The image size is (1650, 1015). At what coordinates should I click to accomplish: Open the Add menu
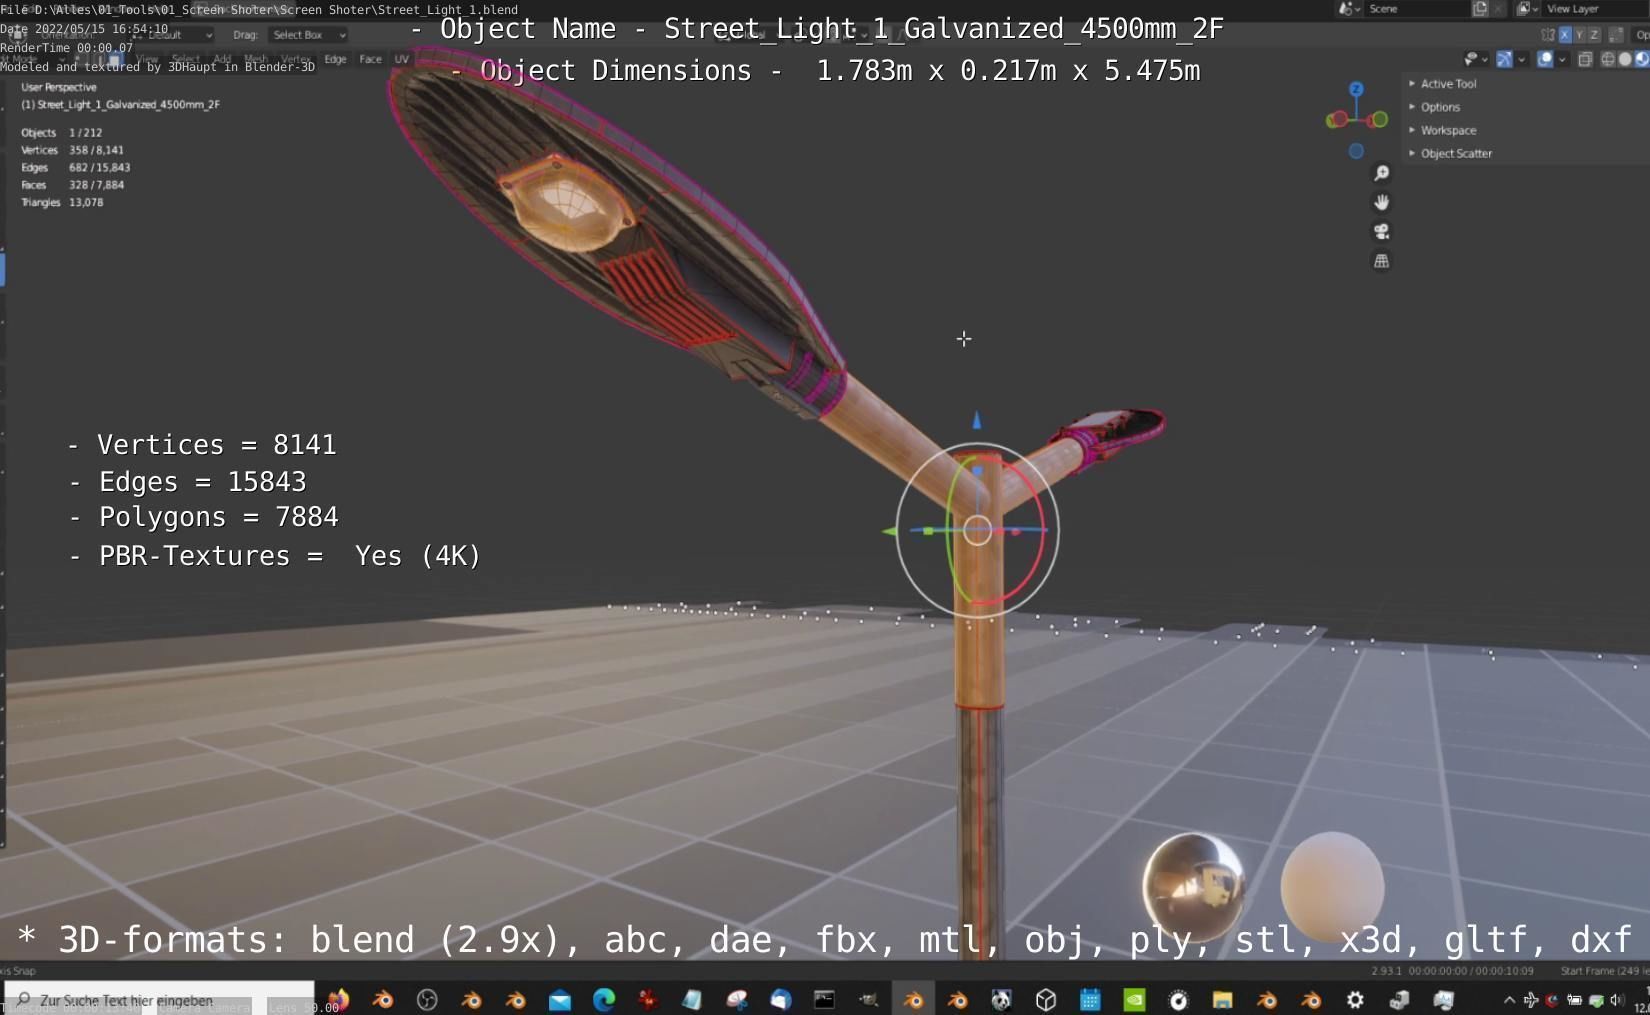click(x=221, y=59)
